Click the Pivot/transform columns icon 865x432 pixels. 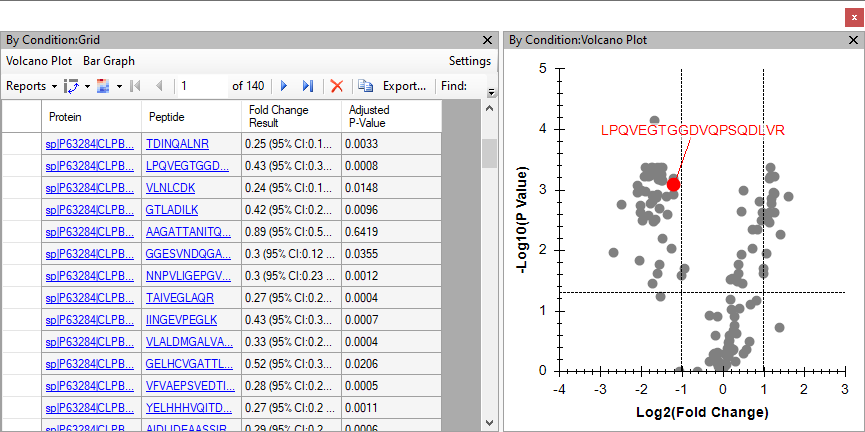(71, 86)
